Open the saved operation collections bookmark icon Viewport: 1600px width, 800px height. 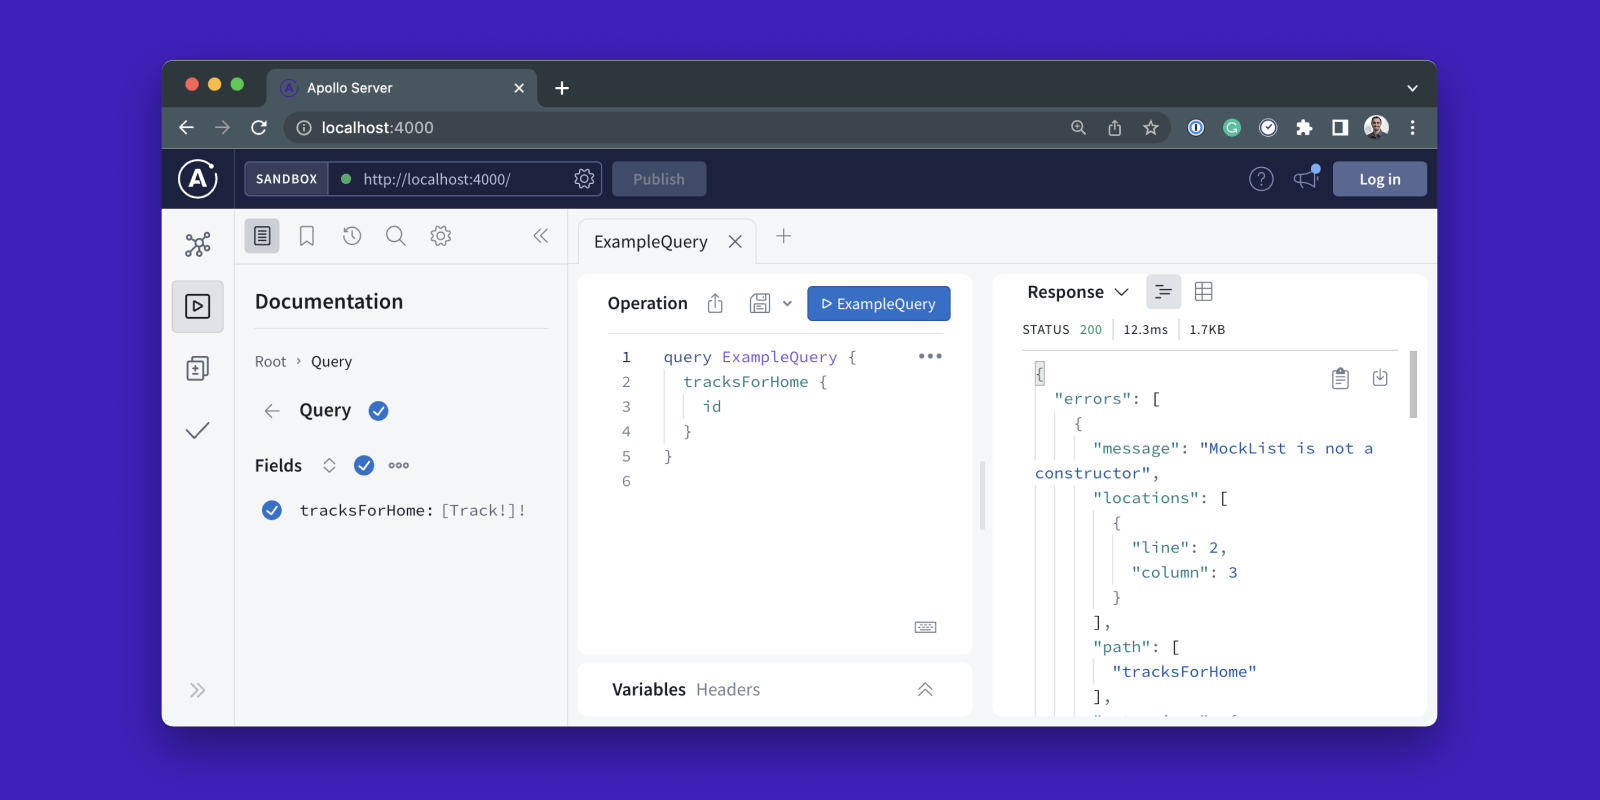coord(307,236)
